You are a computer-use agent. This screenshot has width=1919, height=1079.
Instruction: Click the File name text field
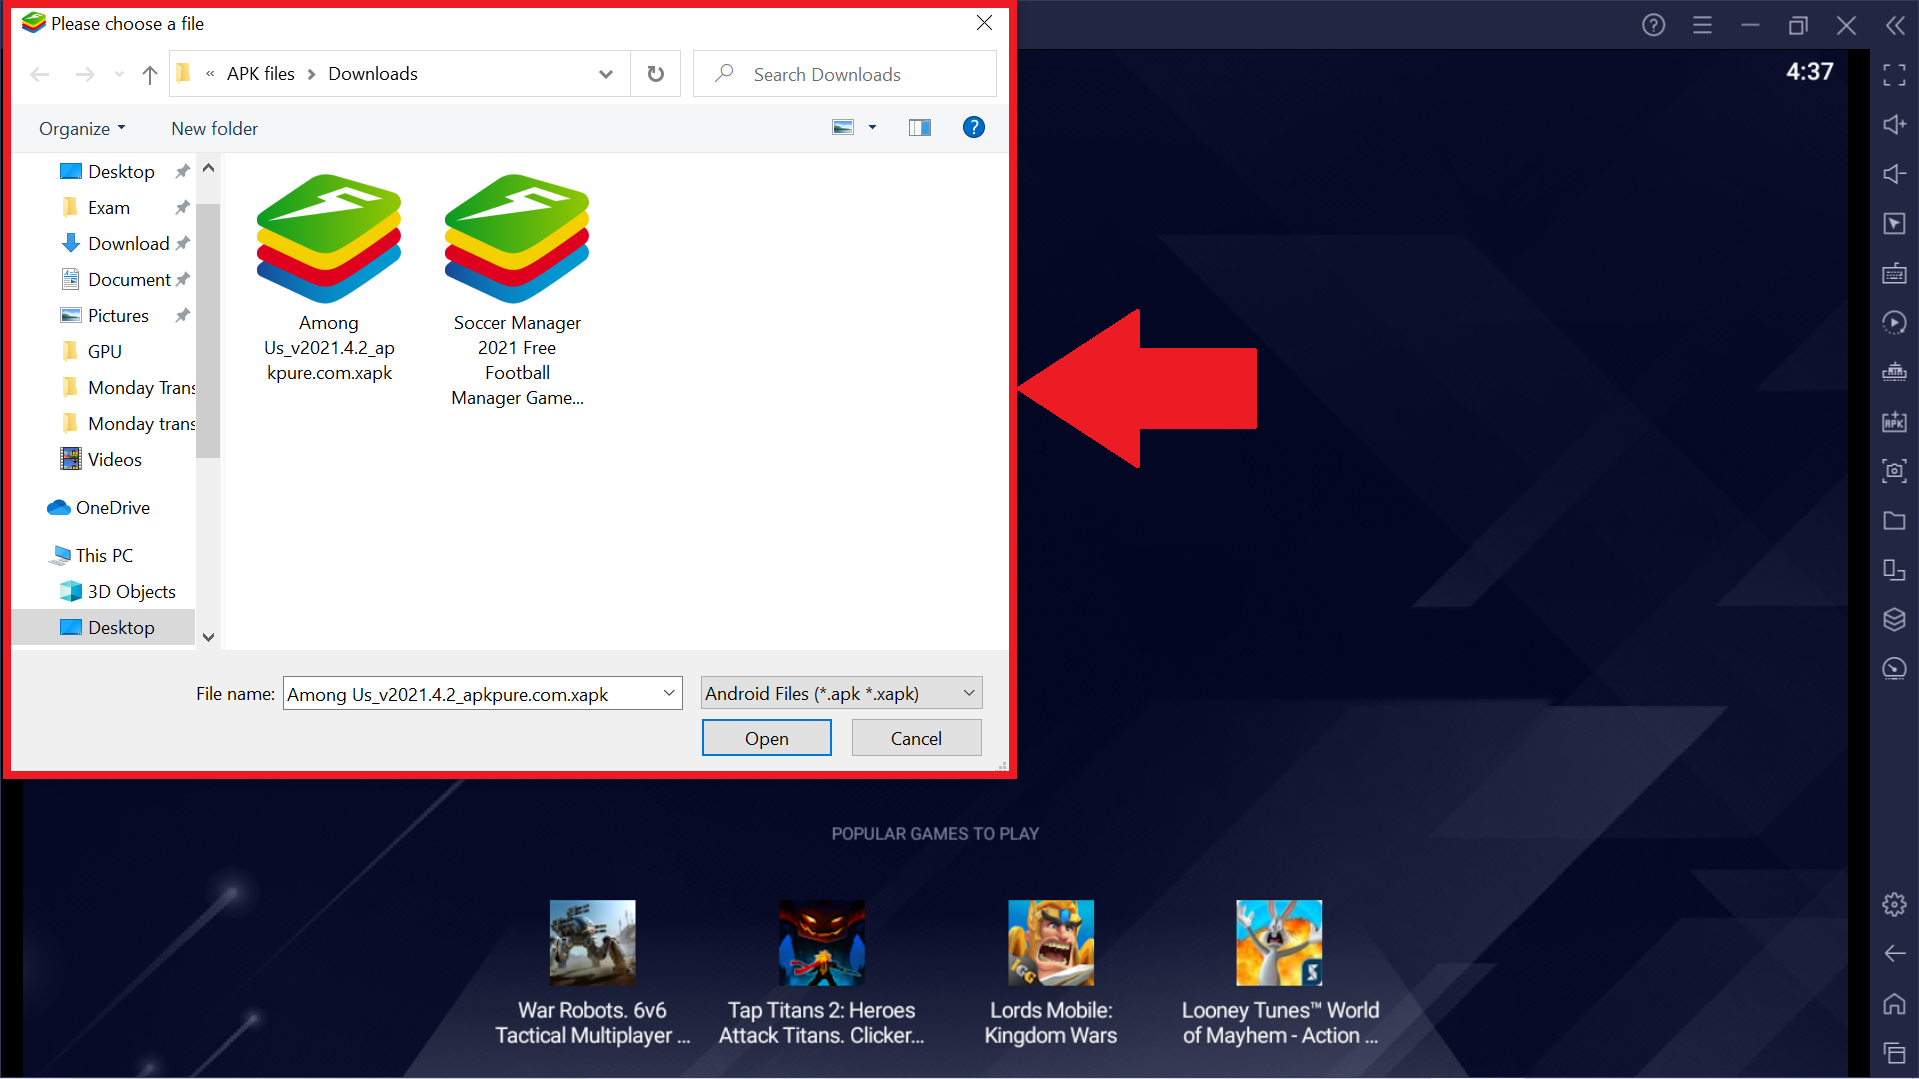472,694
